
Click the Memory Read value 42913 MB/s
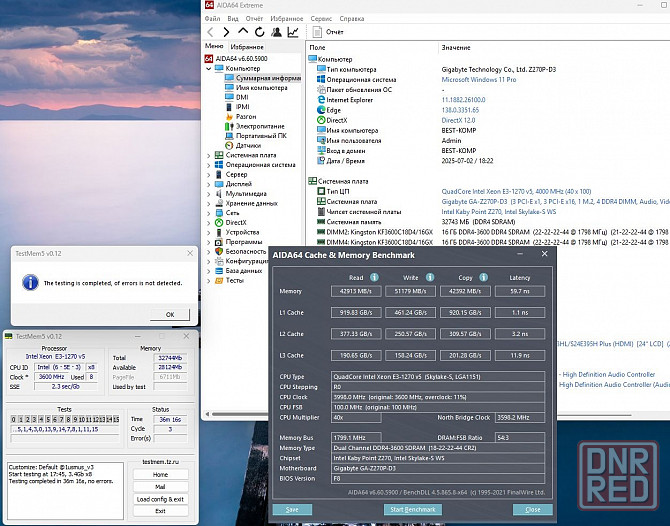coord(356,291)
